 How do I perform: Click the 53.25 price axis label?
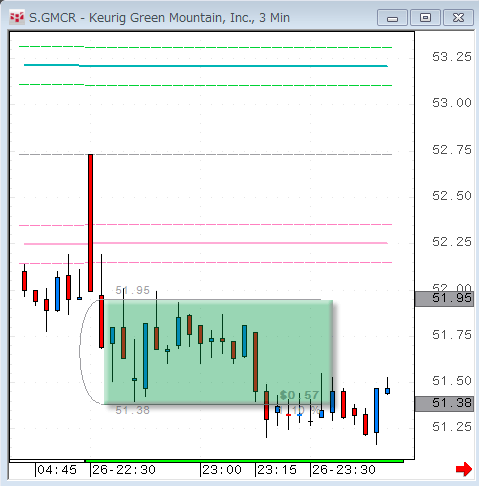452,57
